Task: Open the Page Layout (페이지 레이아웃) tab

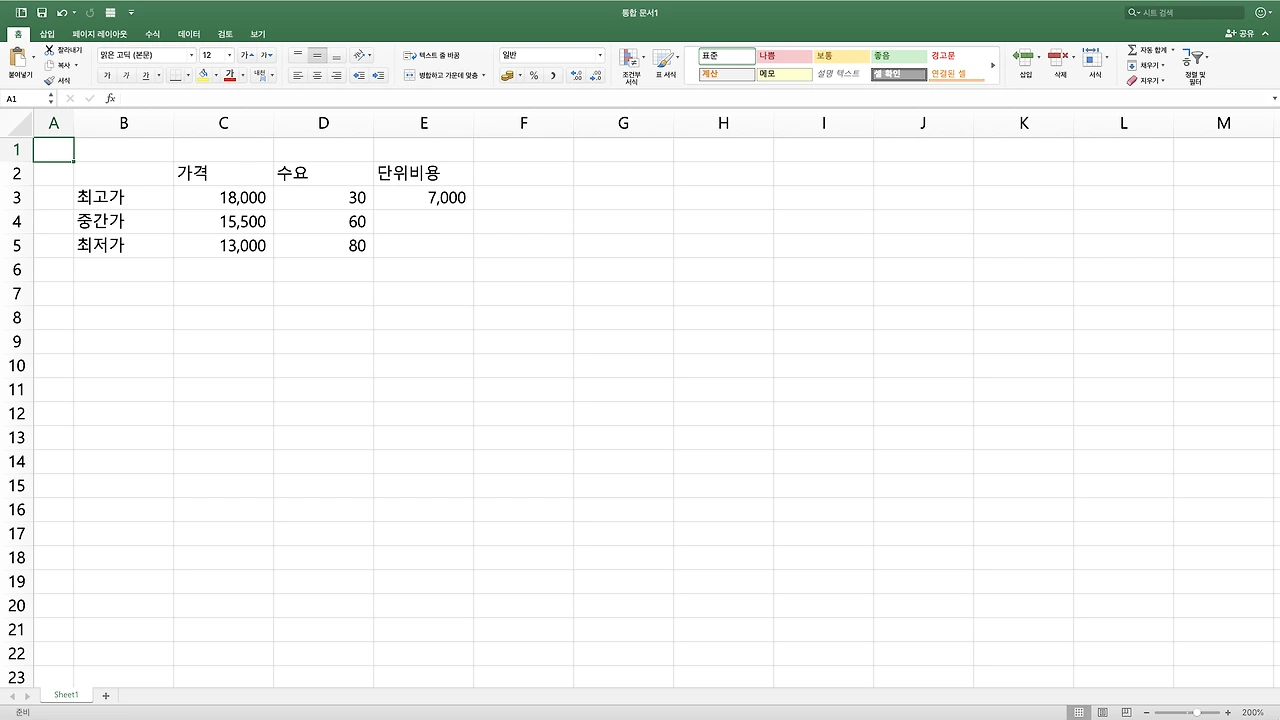Action: [100, 34]
